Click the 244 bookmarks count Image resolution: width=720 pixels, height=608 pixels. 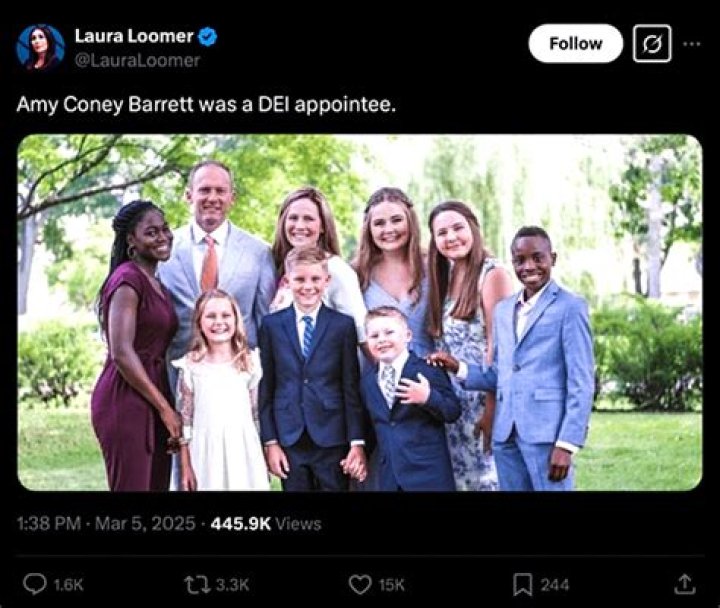tap(555, 585)
